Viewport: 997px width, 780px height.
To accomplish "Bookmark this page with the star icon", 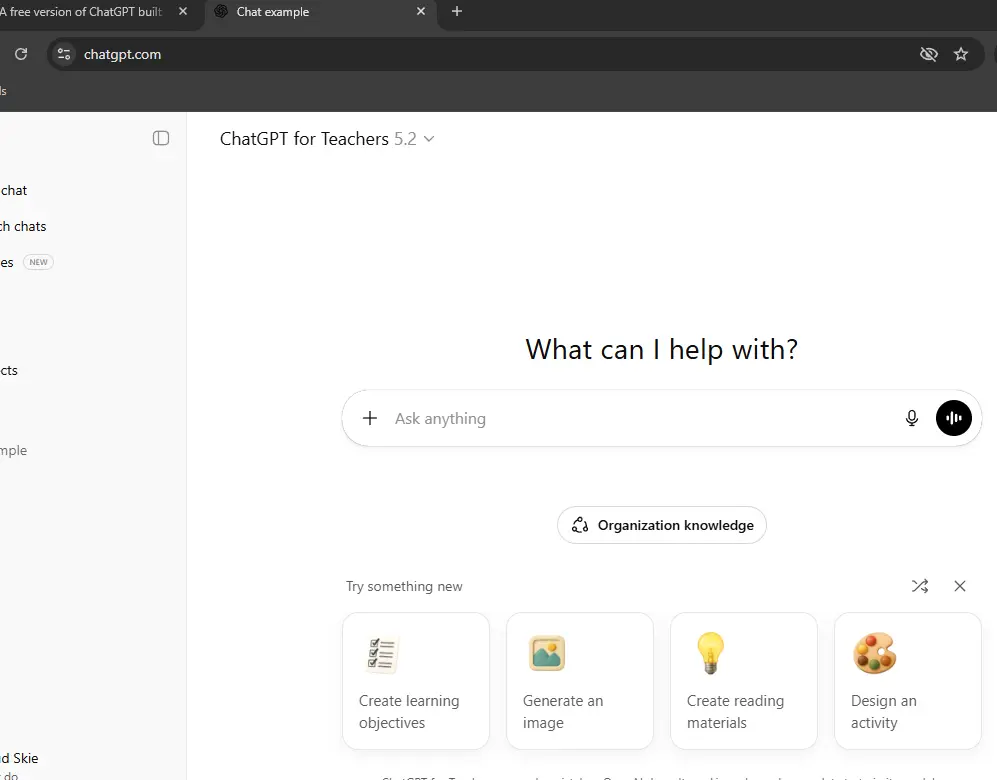I will click(961, 54).
